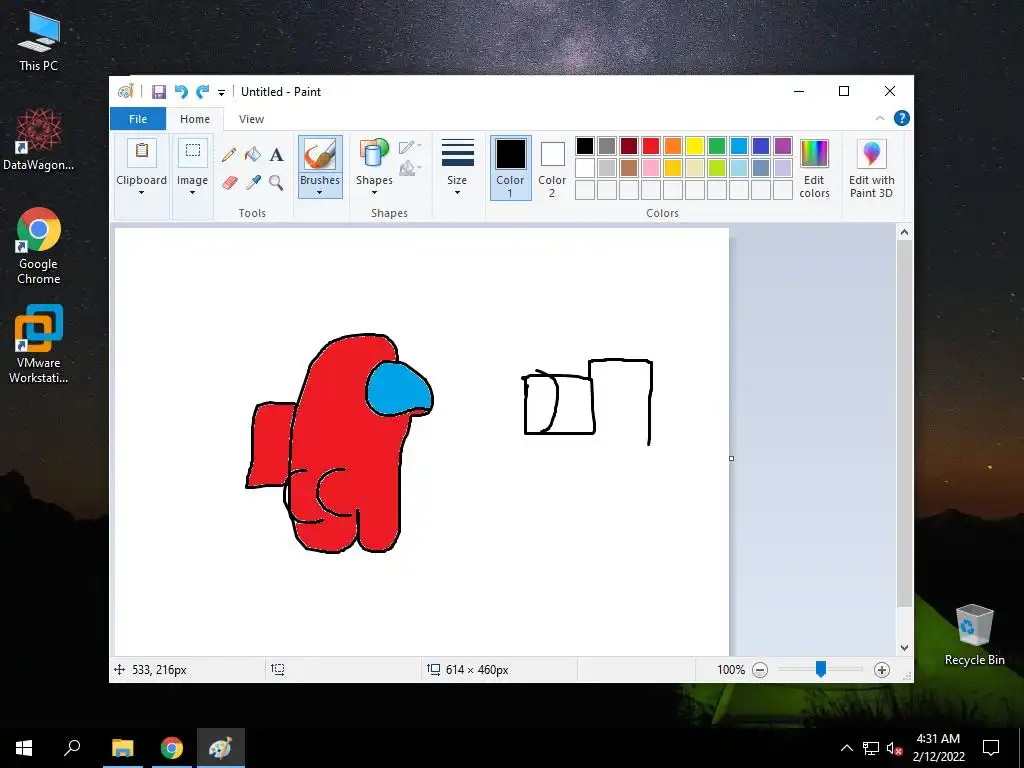
Task: Select the This PC desktop icon
Action: [39, 41]
